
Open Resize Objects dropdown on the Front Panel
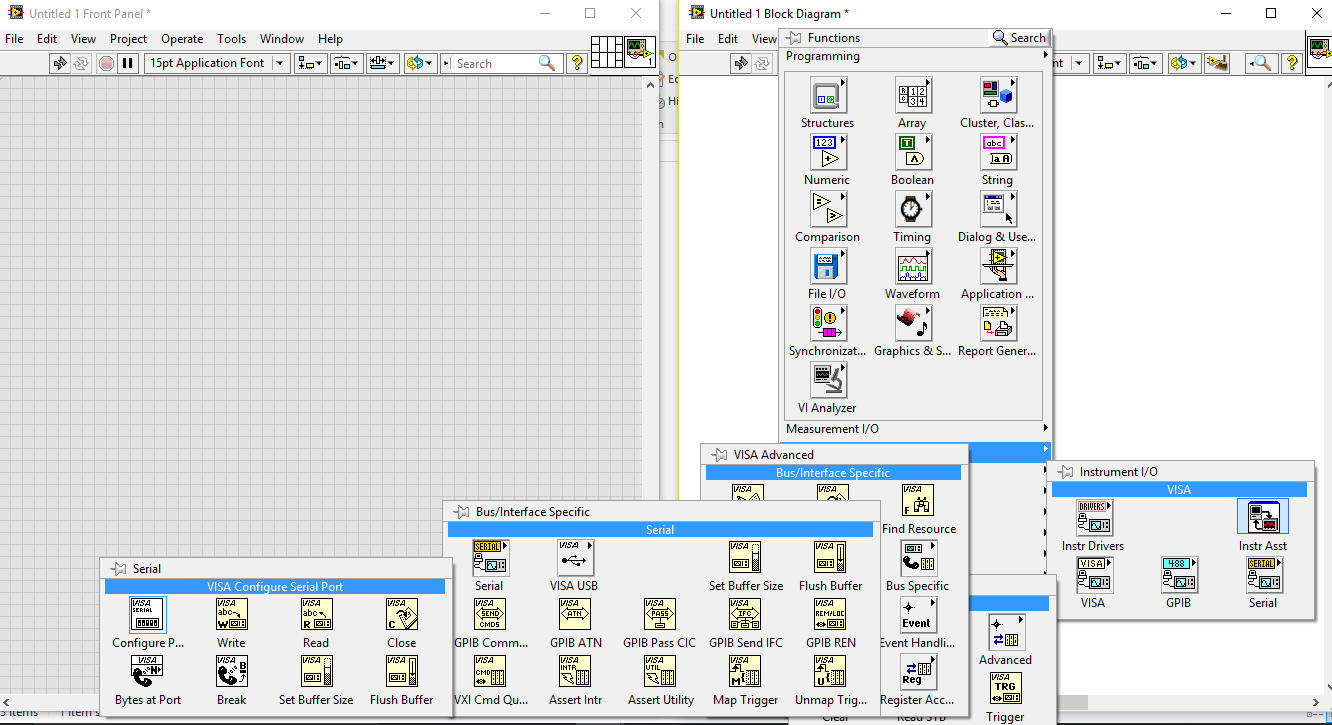click(x=382, y=63)
